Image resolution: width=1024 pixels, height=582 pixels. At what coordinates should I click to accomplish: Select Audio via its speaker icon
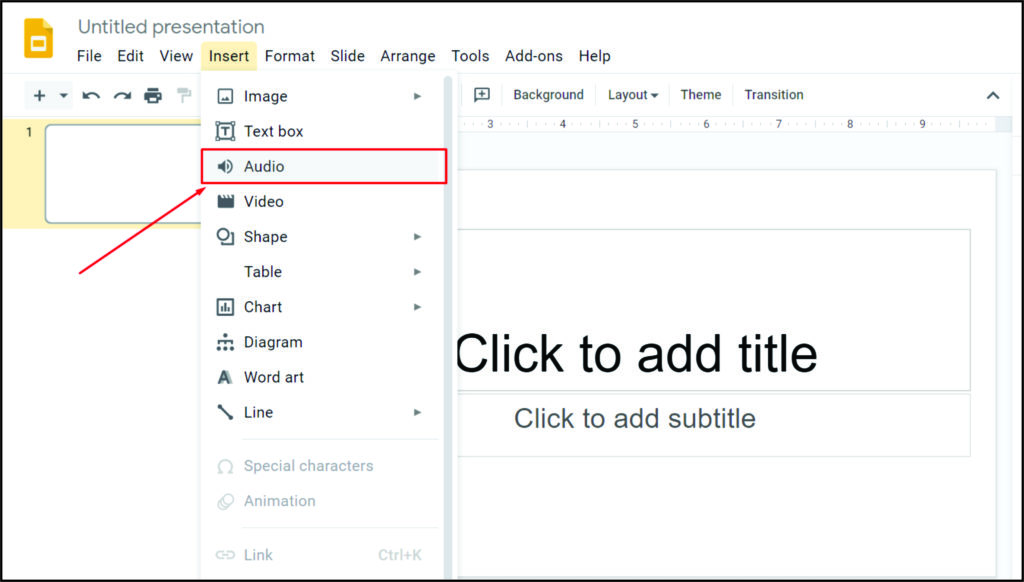227,166
